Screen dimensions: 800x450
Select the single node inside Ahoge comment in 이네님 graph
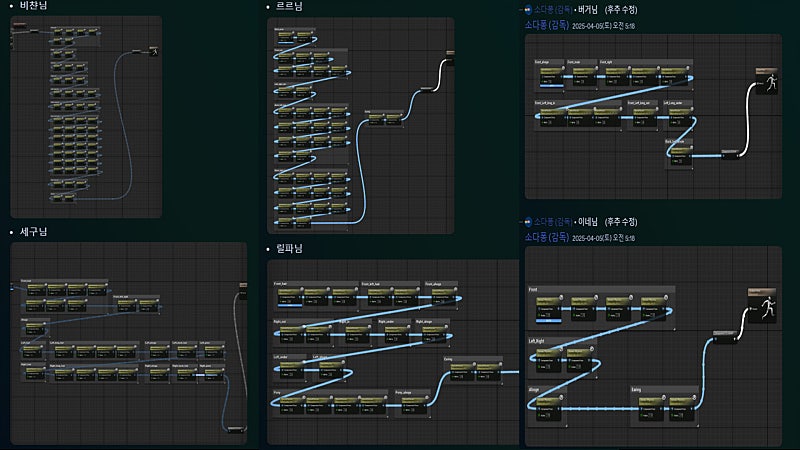tap(549, 408)
